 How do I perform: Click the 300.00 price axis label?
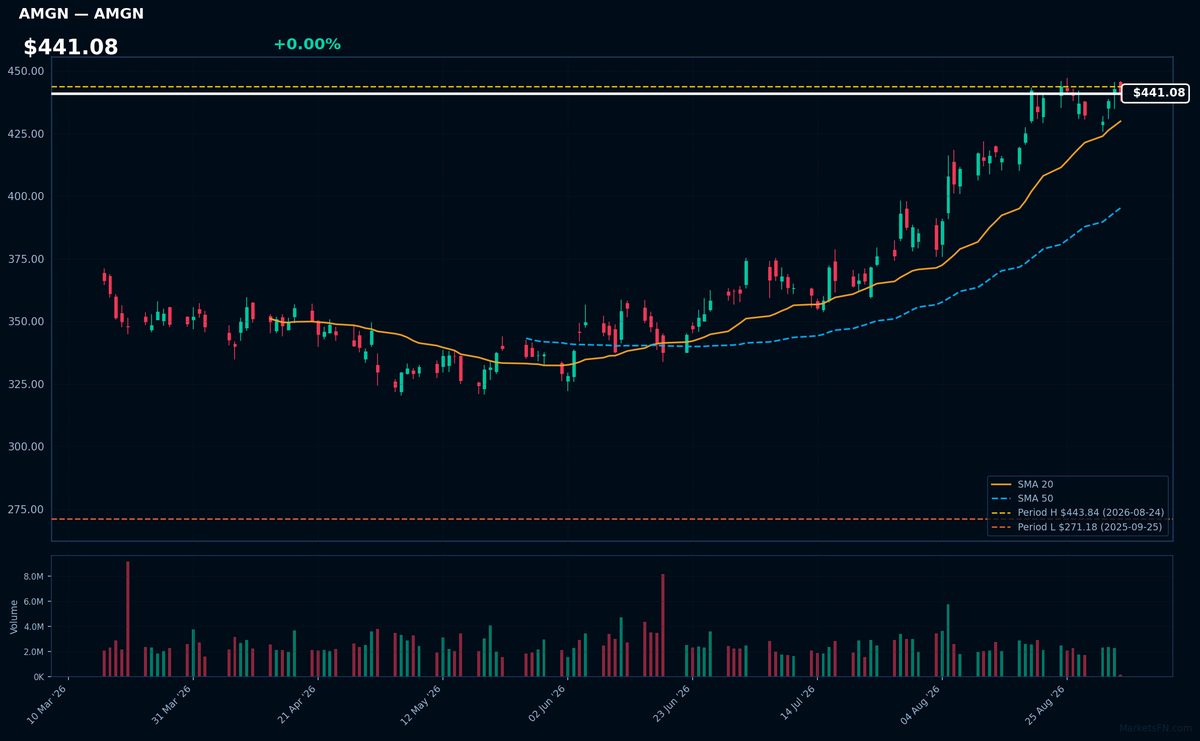pyautogui.click(x=25, y=447)
